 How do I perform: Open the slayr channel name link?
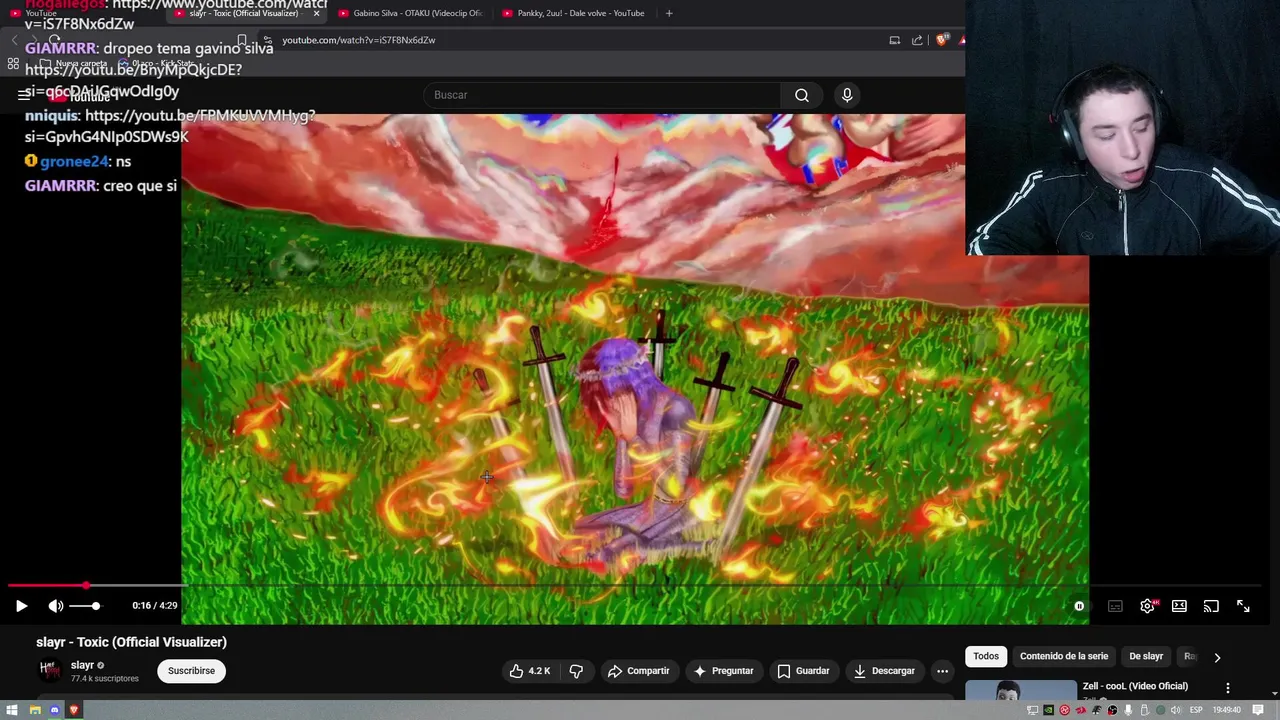pyautogui.click(x=82, y=665)
